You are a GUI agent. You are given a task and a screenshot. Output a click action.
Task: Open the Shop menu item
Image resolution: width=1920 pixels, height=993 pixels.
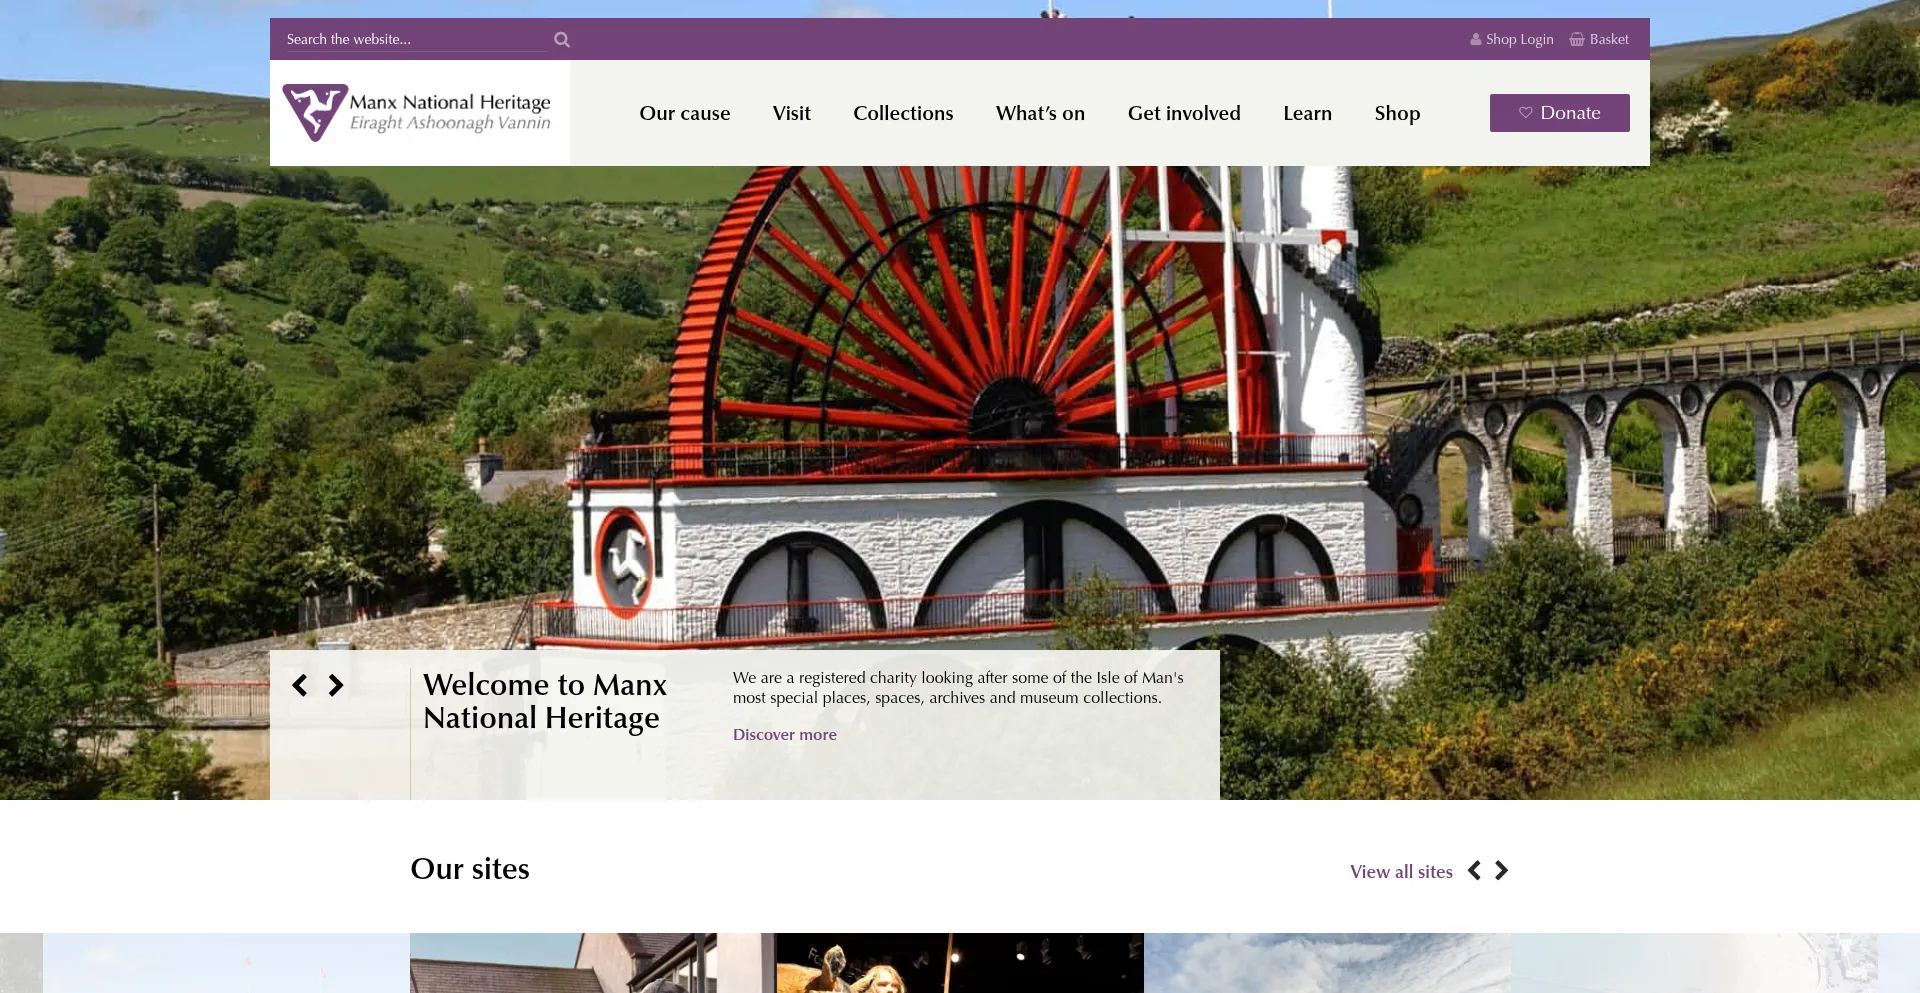1397,113
